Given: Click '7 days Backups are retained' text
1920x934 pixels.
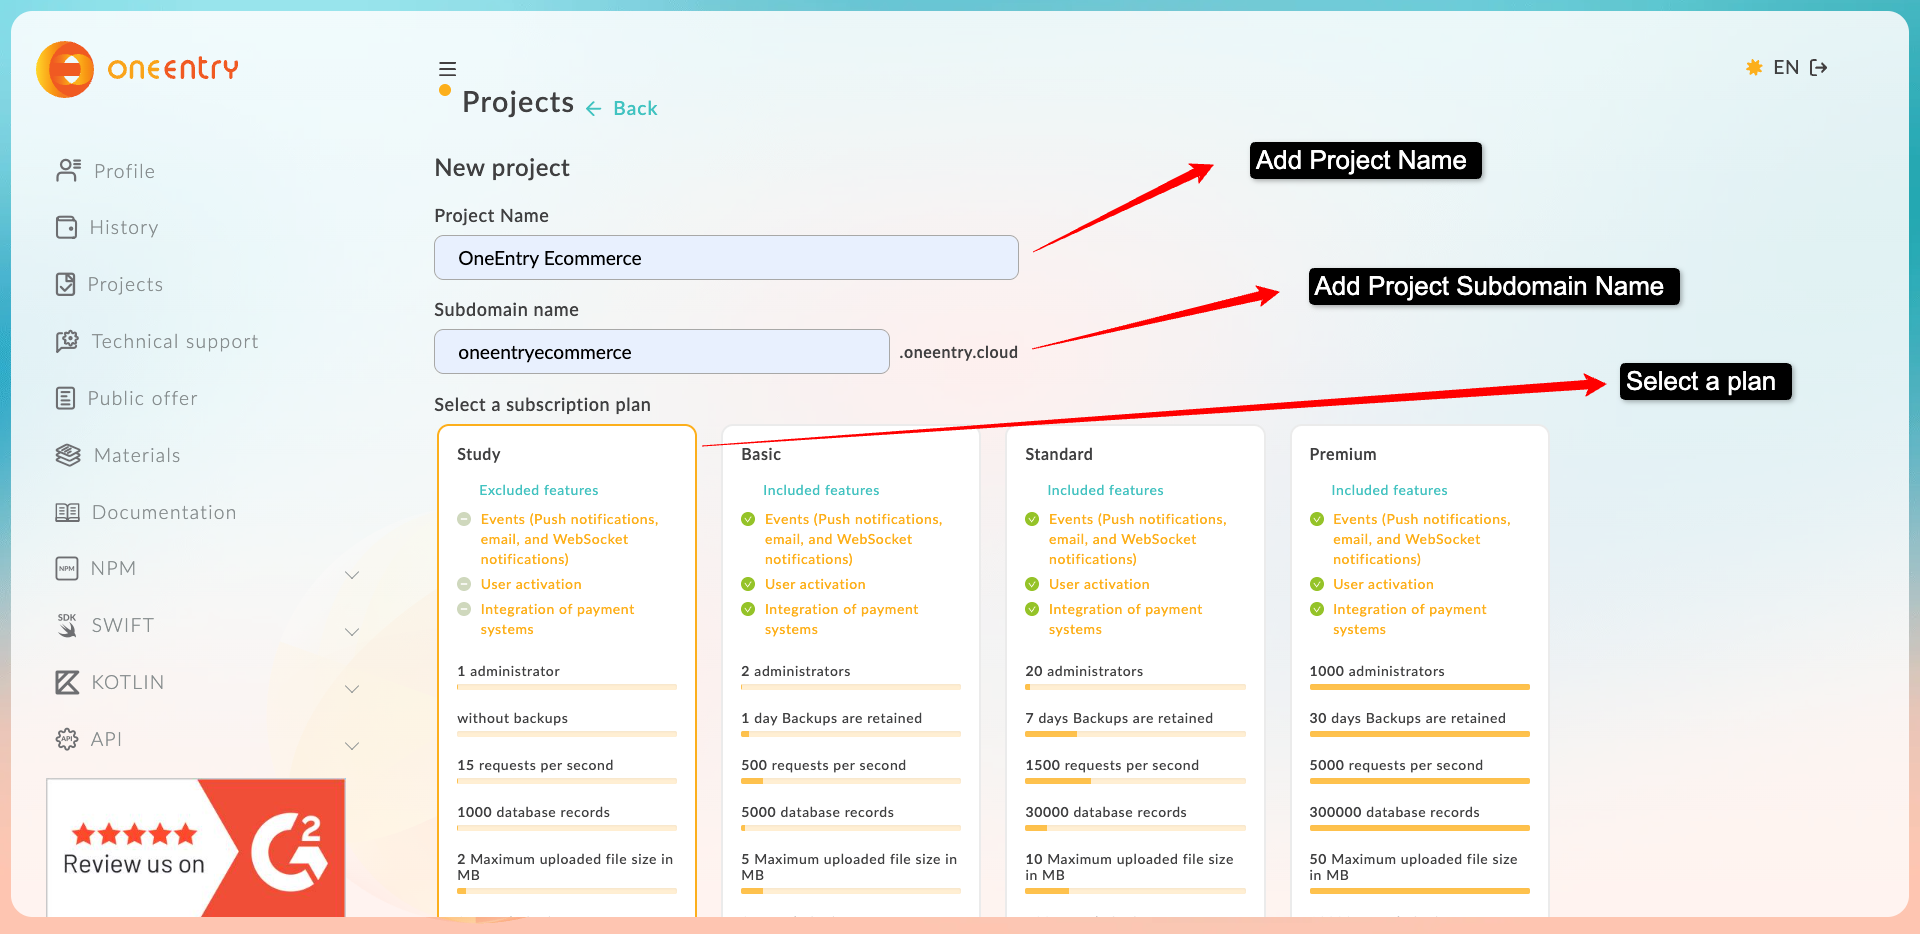Looking at the screenshot, I should click(1119, 718).
